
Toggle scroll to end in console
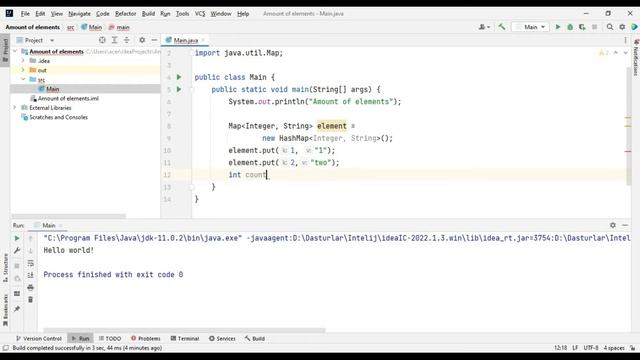point(31,276)
